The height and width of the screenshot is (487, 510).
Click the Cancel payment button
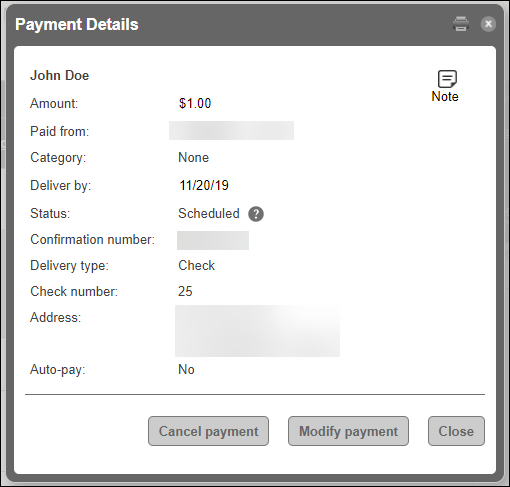click(208, 431)
